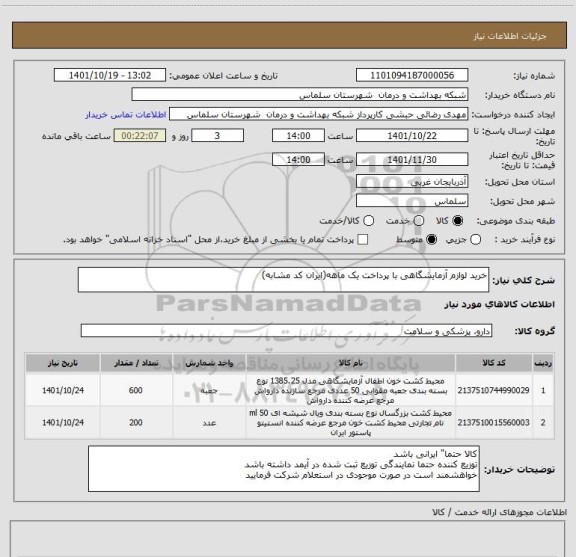Select the خدمت radio button

click(x=419, y=220)
